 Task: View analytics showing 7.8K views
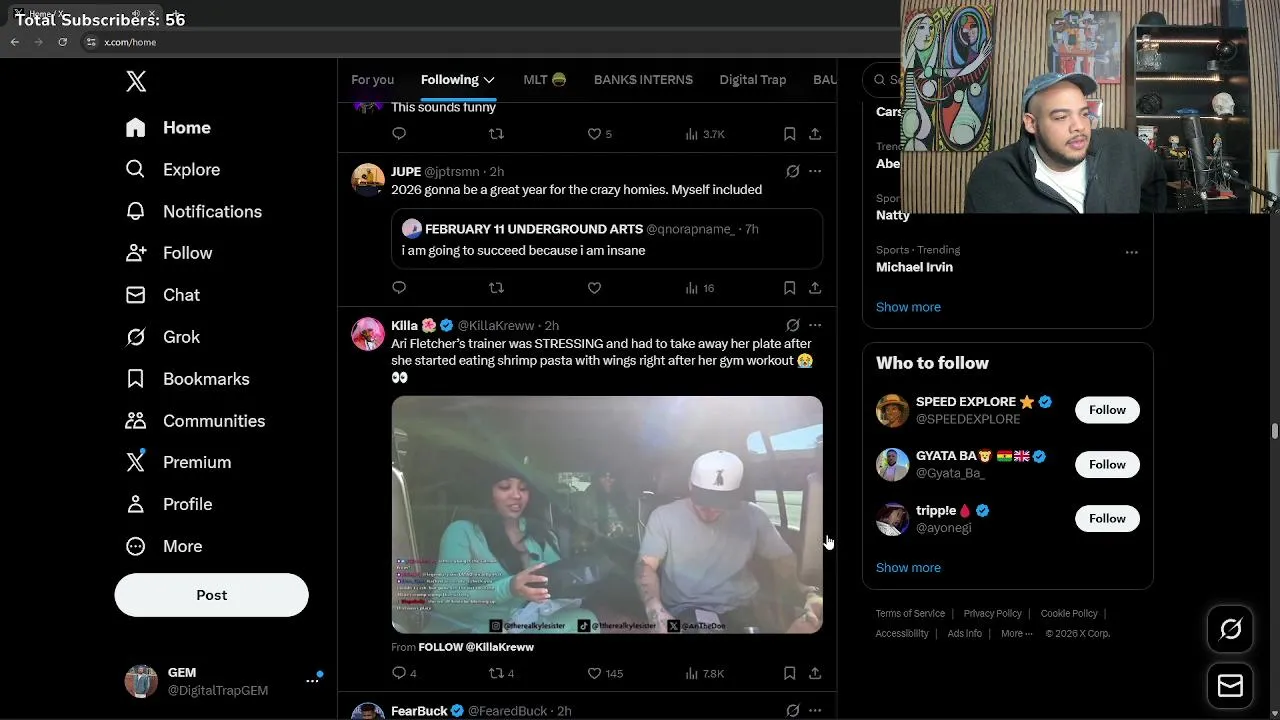(704, 674)
